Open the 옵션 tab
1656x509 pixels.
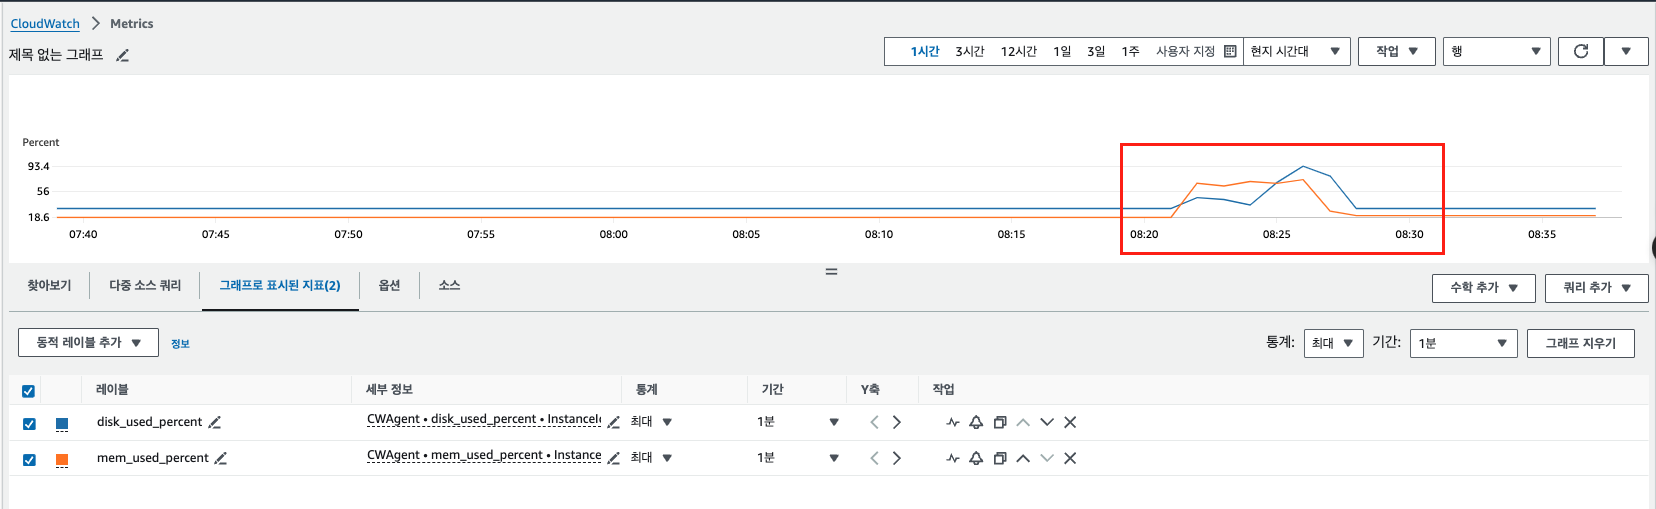click(x=389, y=286)
